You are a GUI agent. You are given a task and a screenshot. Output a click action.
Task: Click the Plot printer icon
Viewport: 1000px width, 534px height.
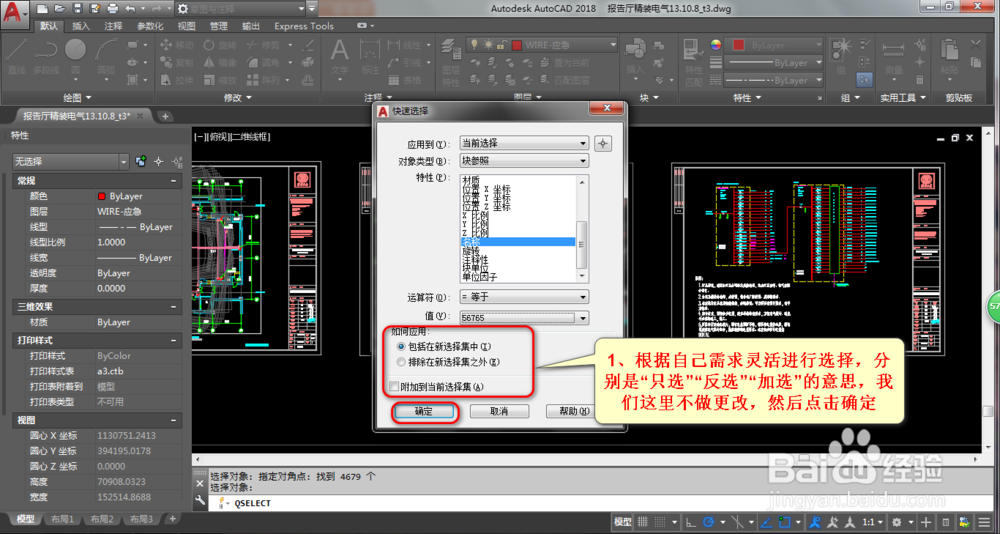[x=113, y=9]
